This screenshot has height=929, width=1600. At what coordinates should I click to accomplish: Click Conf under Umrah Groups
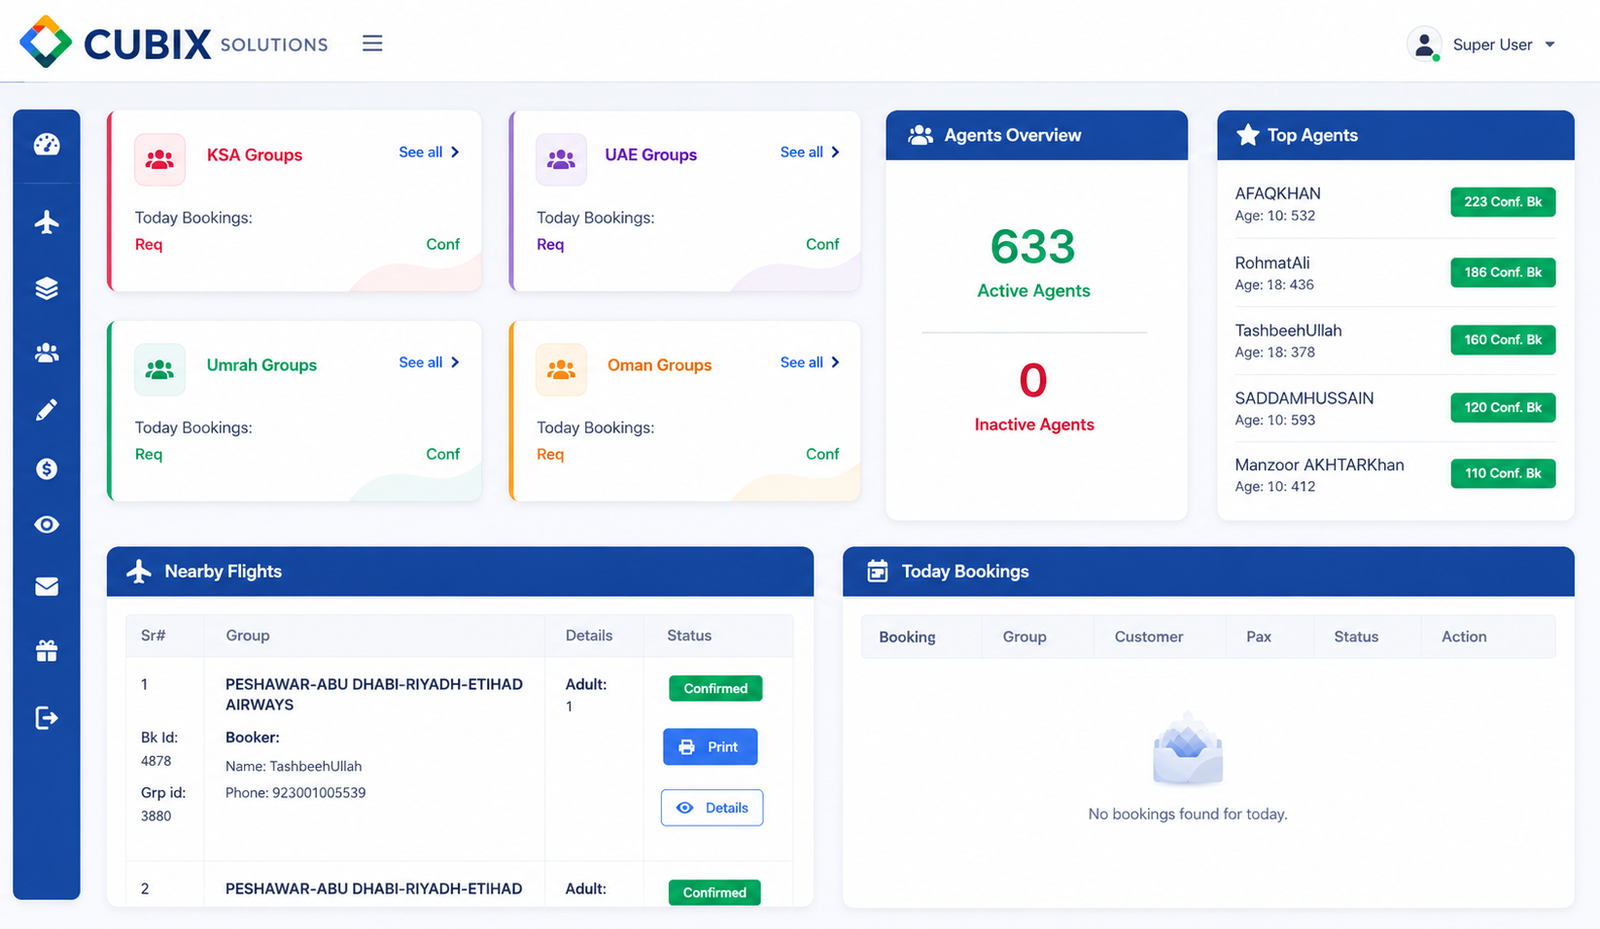tap(443, 454)
